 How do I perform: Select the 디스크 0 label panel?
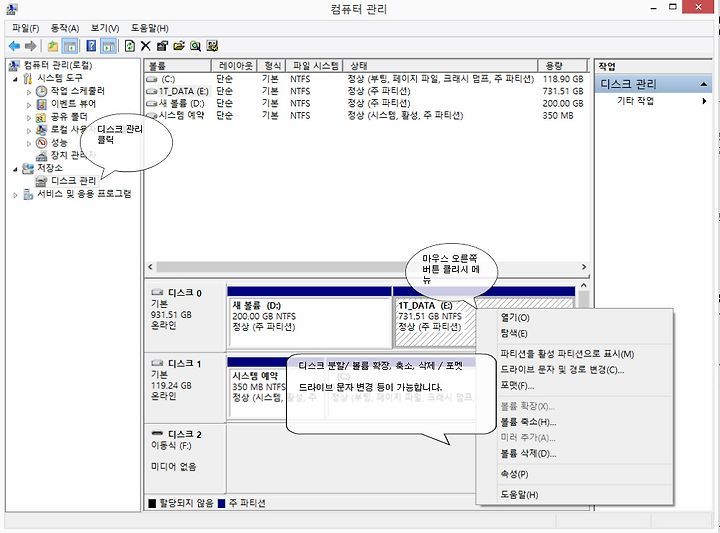[185, 318]
